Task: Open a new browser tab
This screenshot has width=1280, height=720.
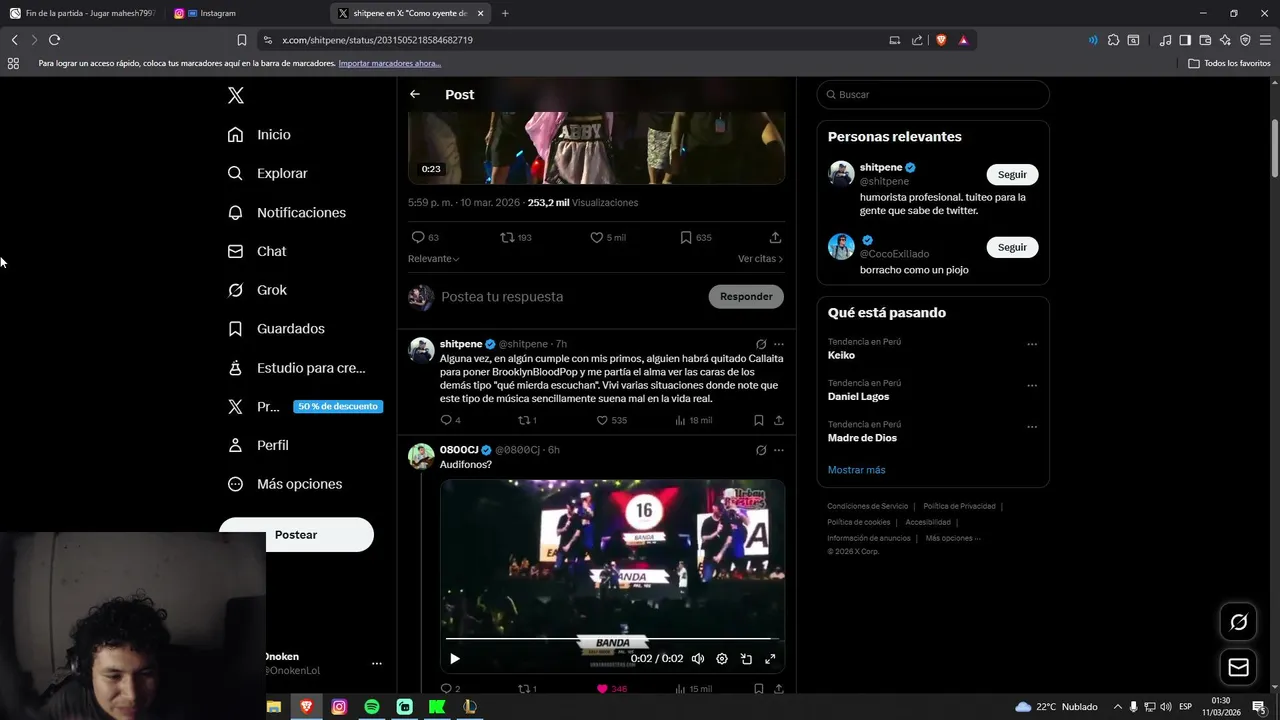Action: [505, 13]
